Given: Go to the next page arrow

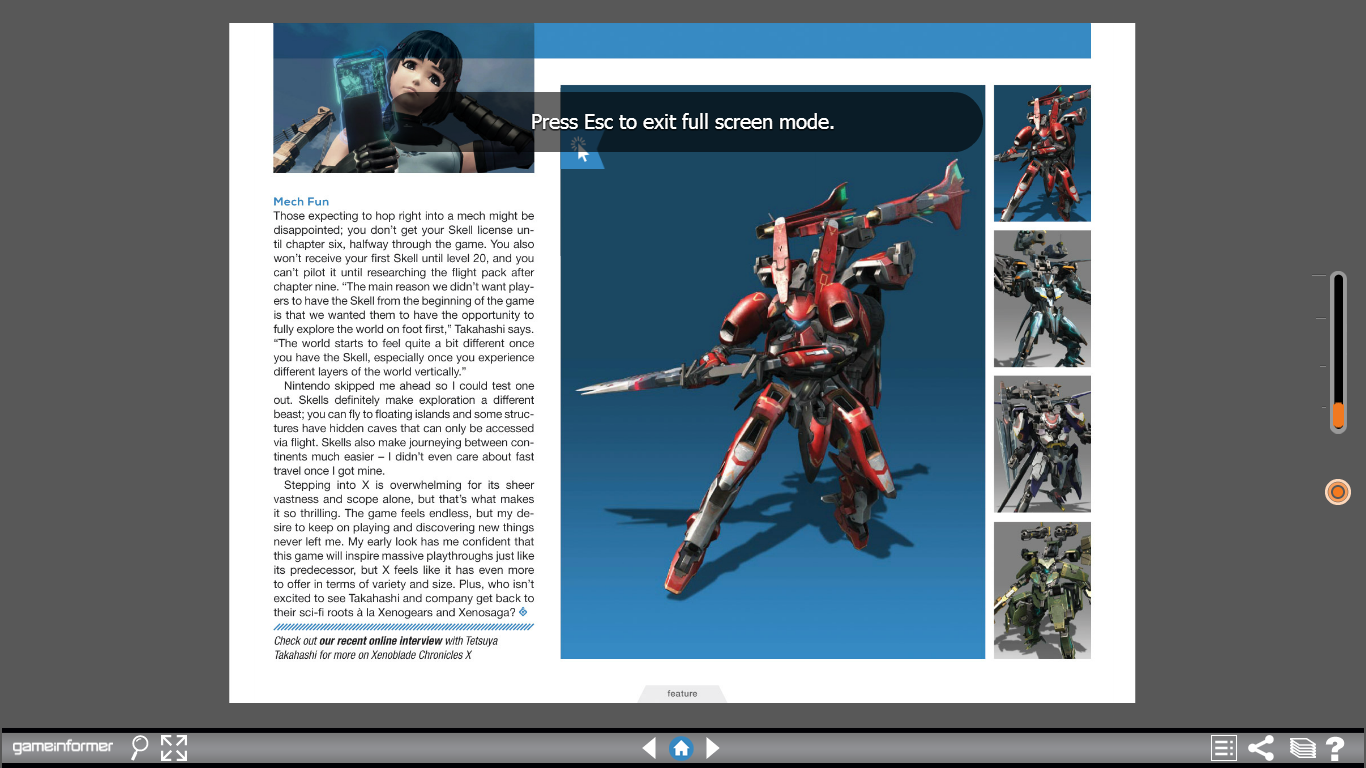Looking at the screenshot, I should pyautogui.click(x=713, y=748).
